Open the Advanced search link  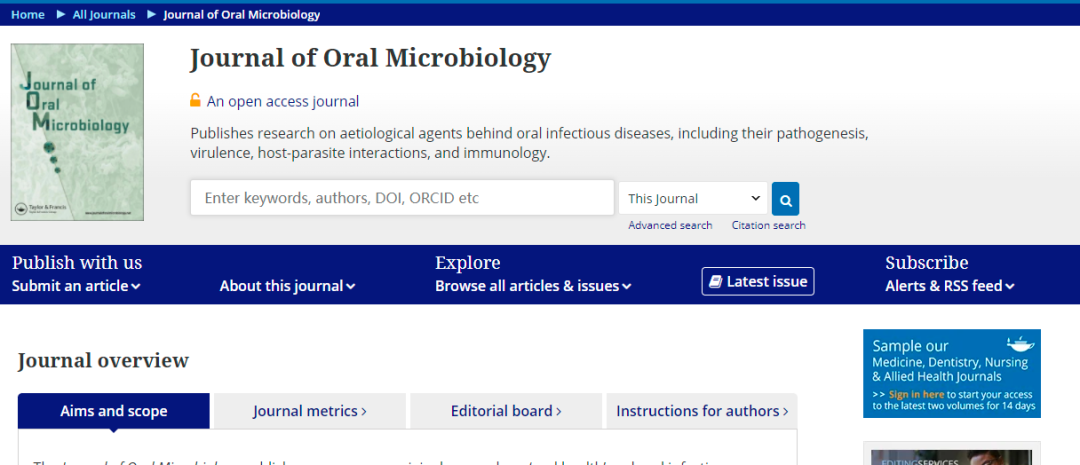[x=670, y=226]
